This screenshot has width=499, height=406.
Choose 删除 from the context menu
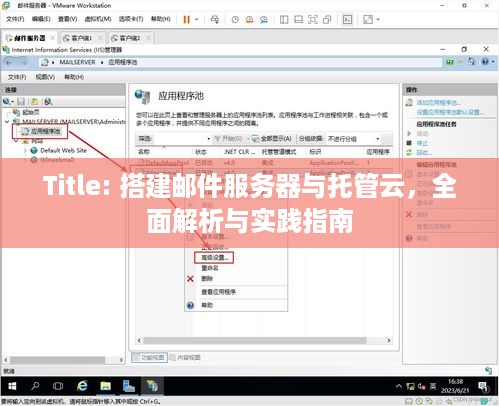tap(207, 279)
